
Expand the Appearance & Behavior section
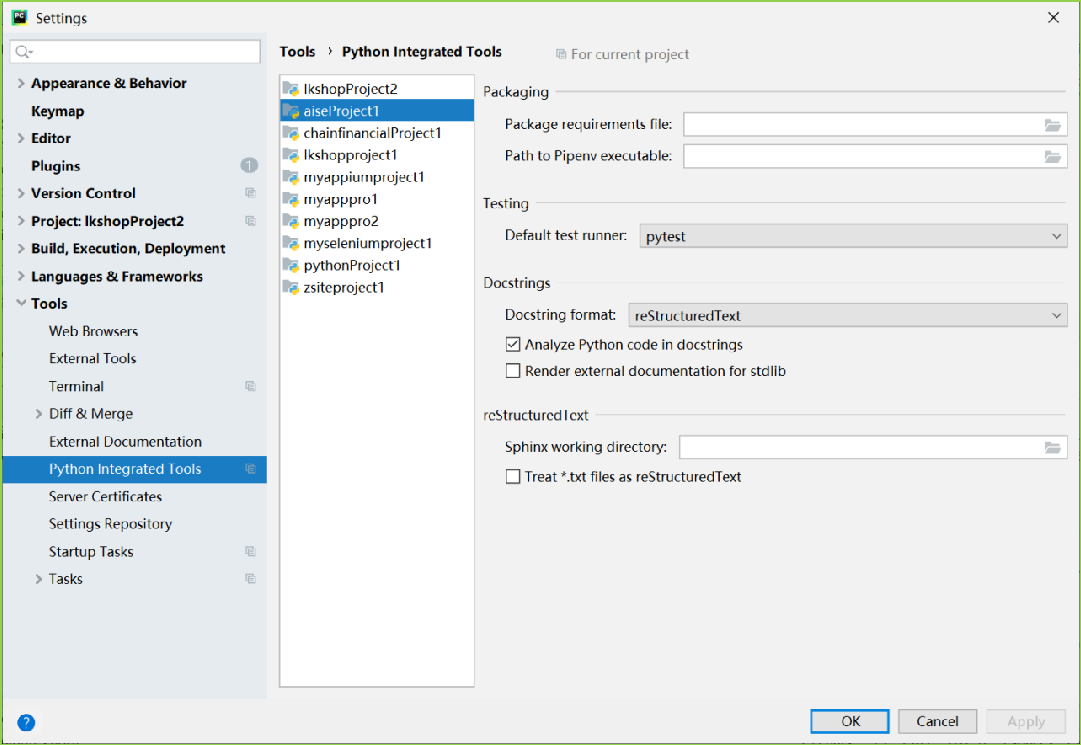[x=21, y=84]
